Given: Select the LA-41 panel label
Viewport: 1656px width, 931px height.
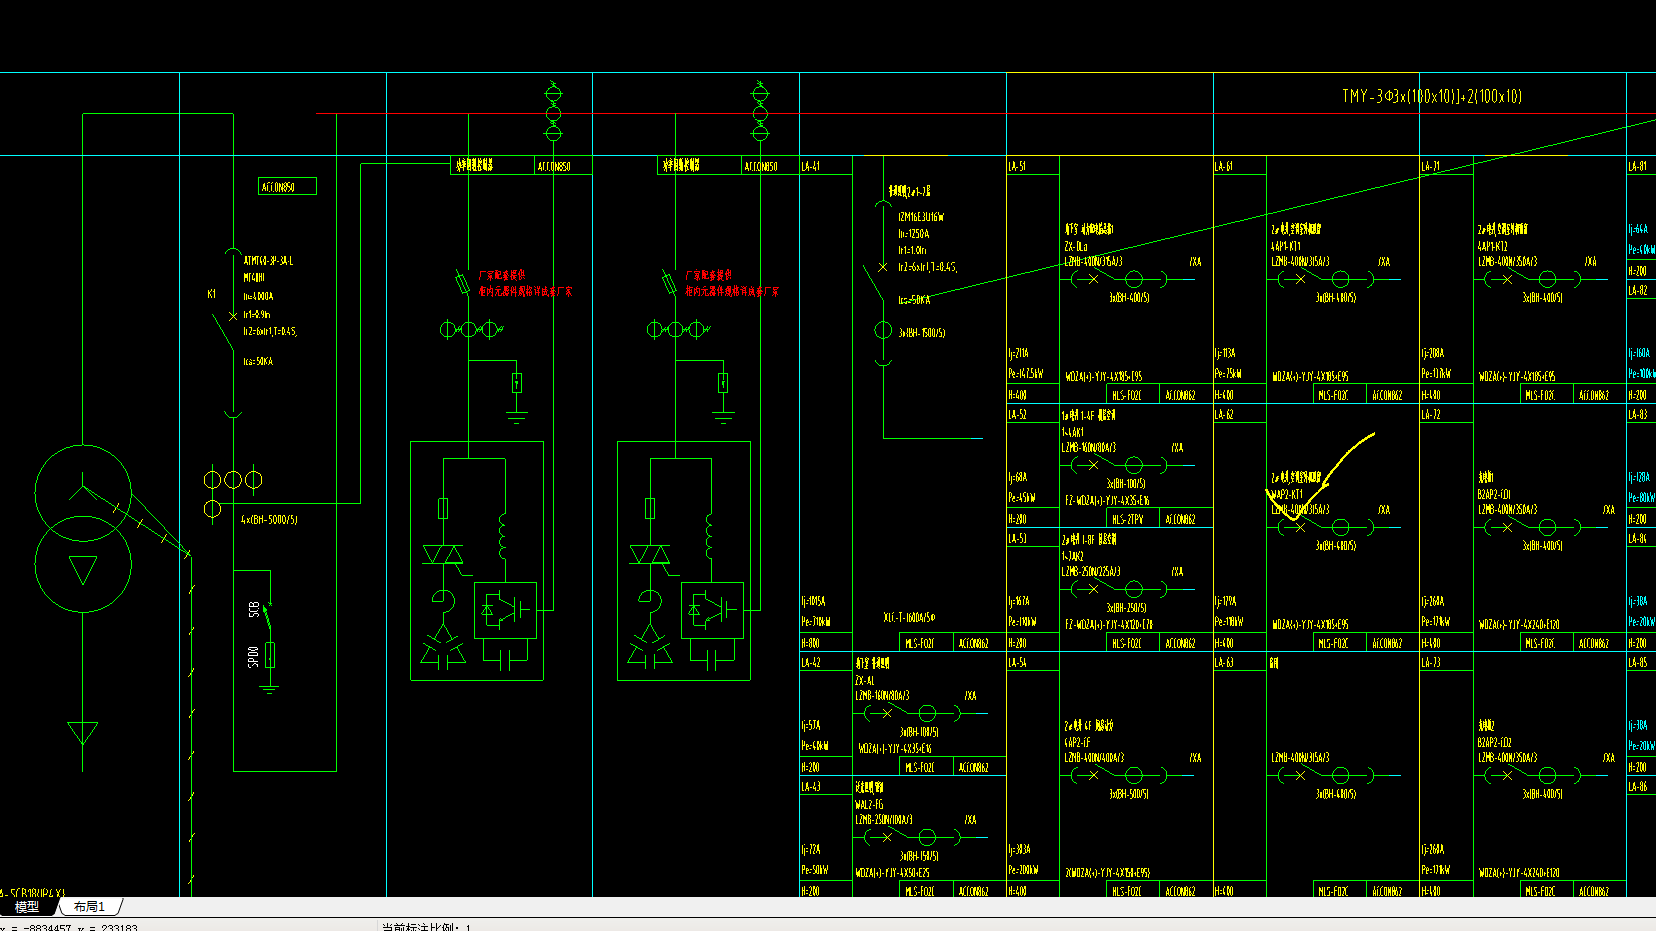Looking at the screenshot, I should (x=810, y=166).
